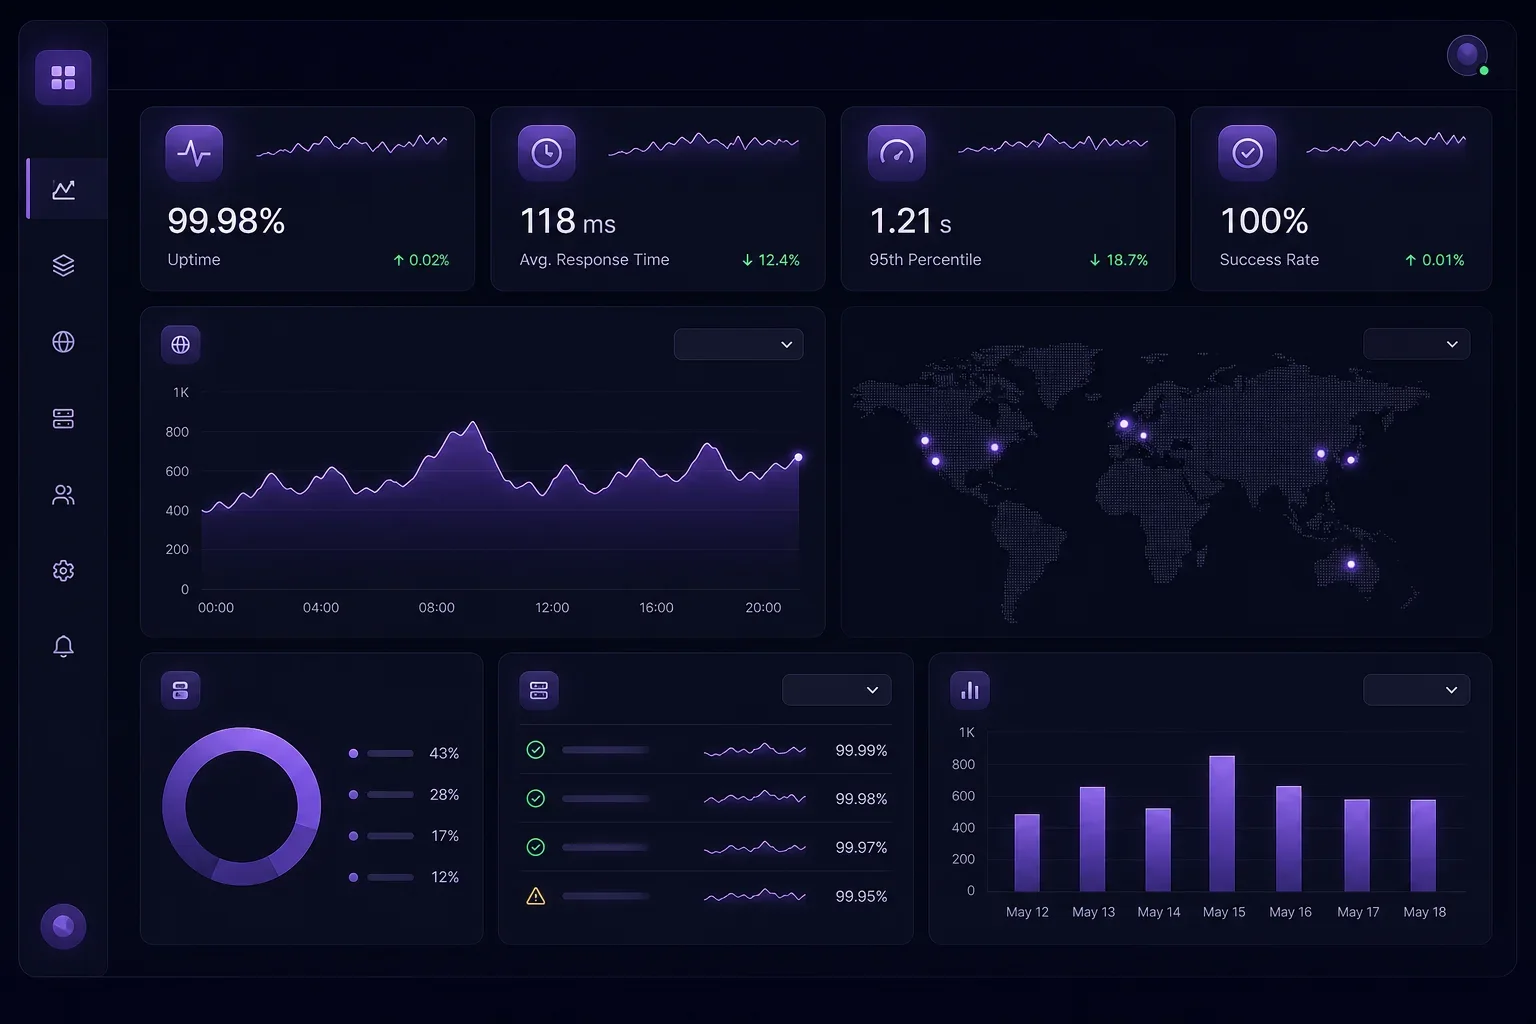Open the server status list dropdown
The width and height of the screenshot is (1536, 1024).
[x=836, y=690]
